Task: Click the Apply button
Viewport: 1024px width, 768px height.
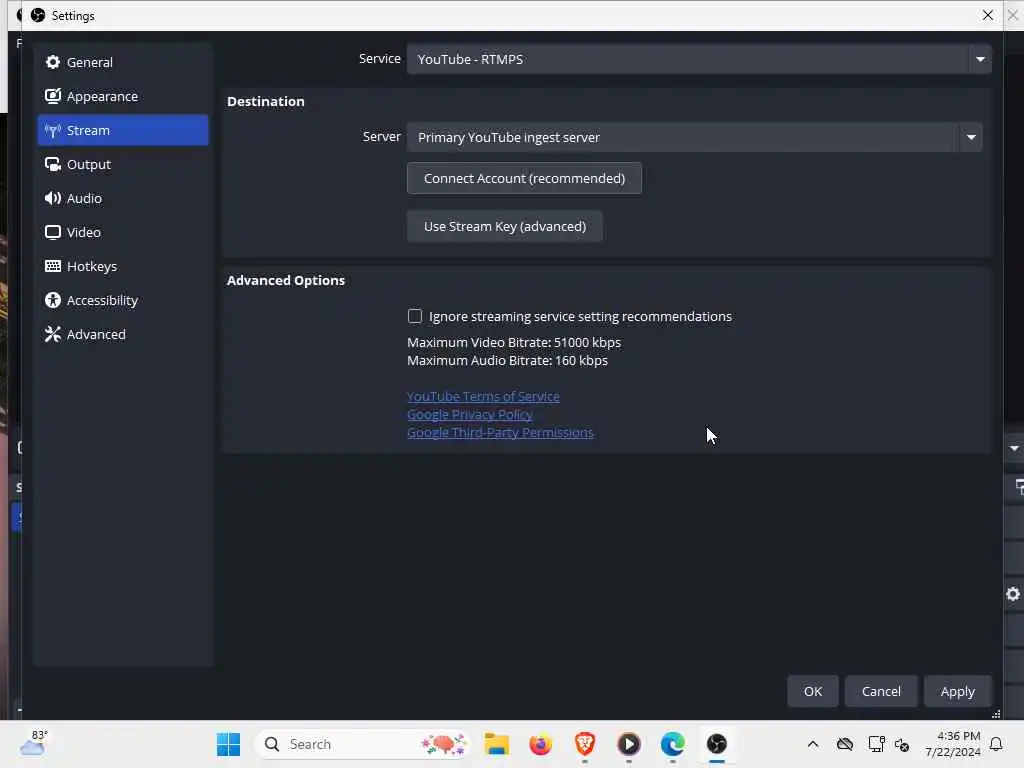Action: coord(957,691)
